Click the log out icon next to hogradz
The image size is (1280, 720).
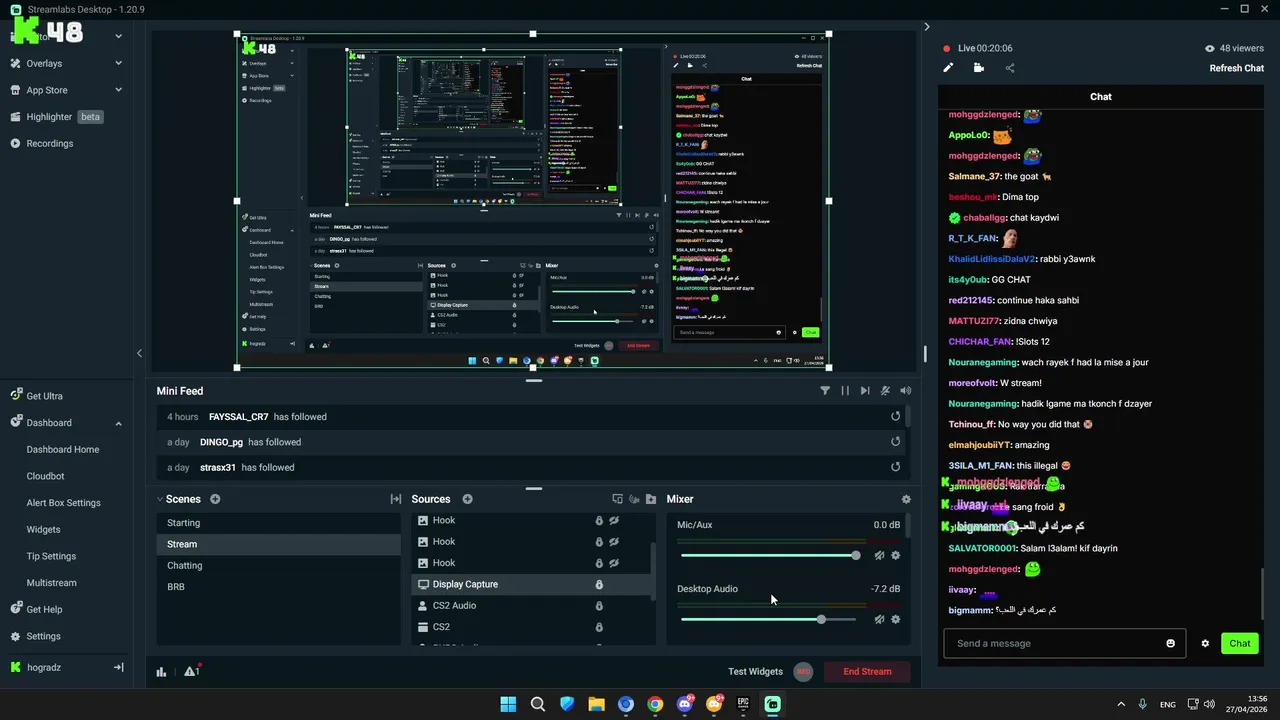pos(118,667)
